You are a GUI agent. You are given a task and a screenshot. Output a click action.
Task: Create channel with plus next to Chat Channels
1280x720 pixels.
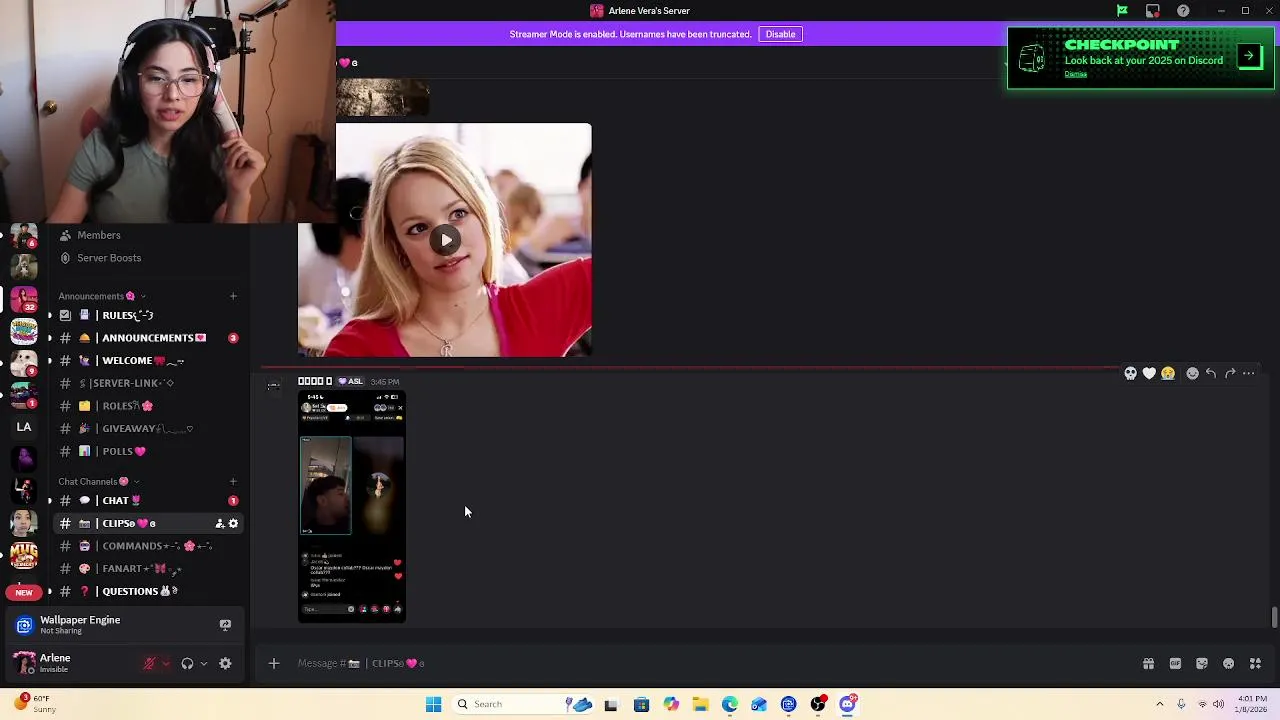[233, 482]
